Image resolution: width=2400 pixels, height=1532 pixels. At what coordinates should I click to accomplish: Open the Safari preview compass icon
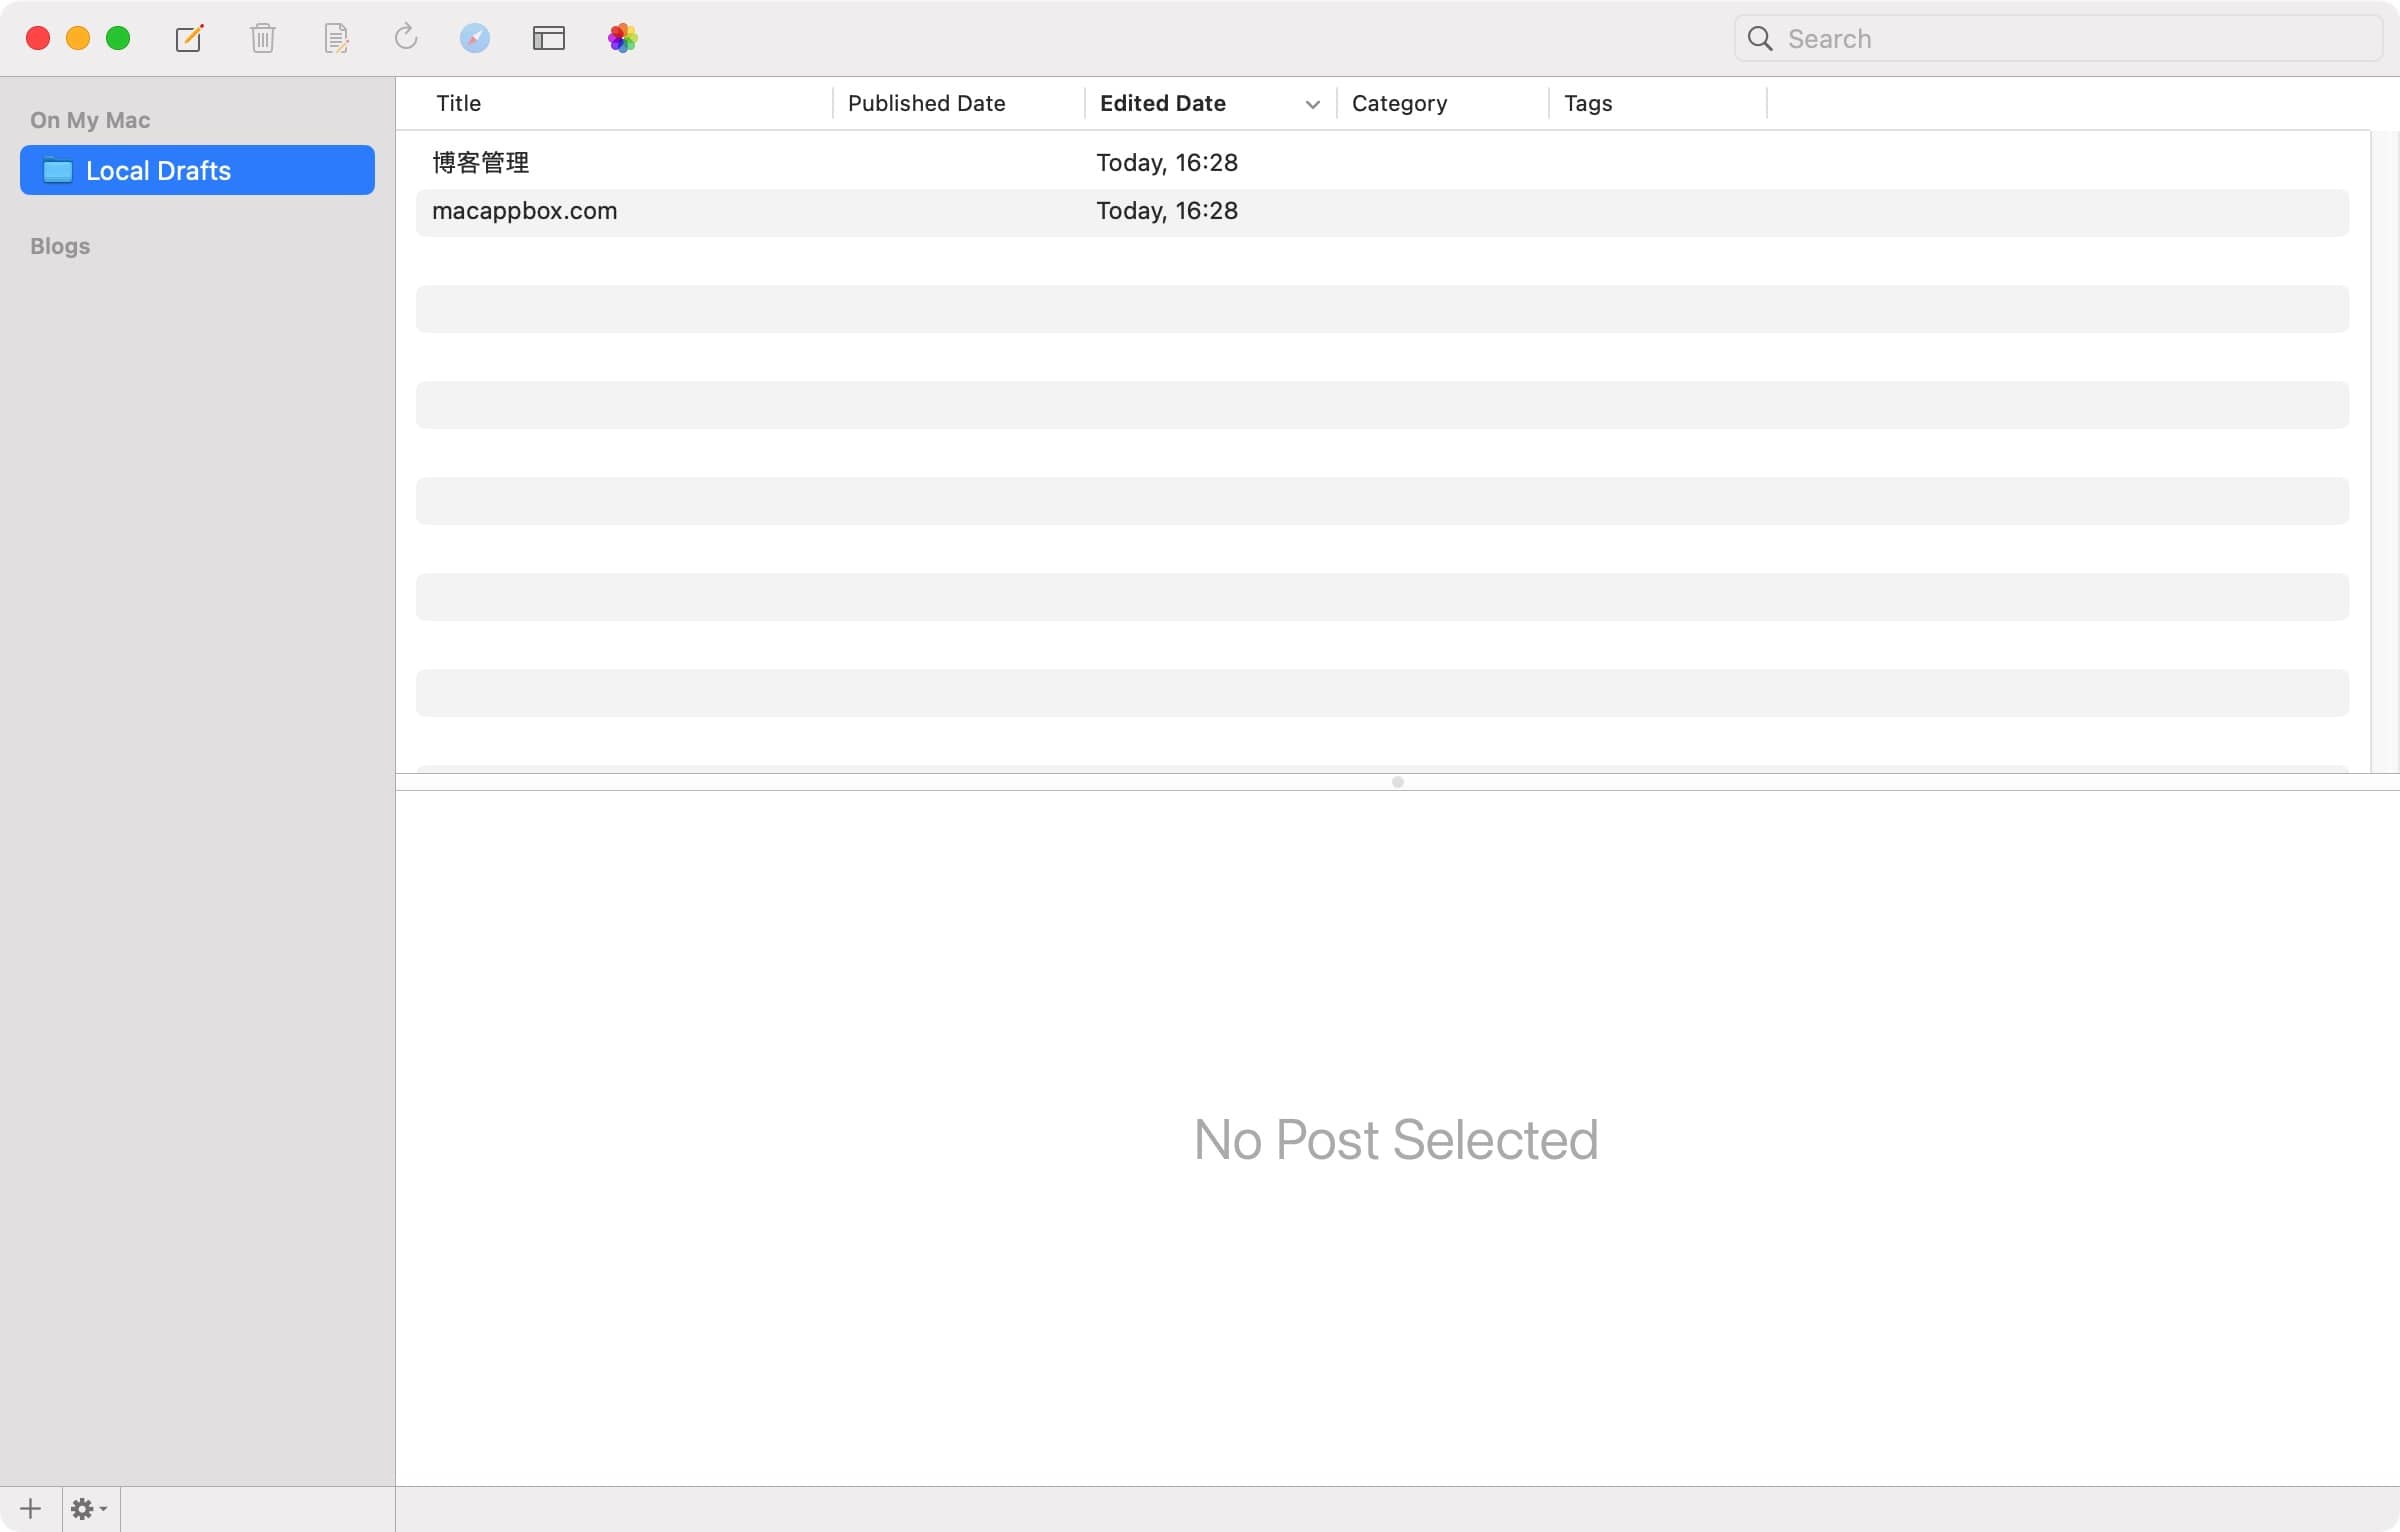(x=475, y=38)
